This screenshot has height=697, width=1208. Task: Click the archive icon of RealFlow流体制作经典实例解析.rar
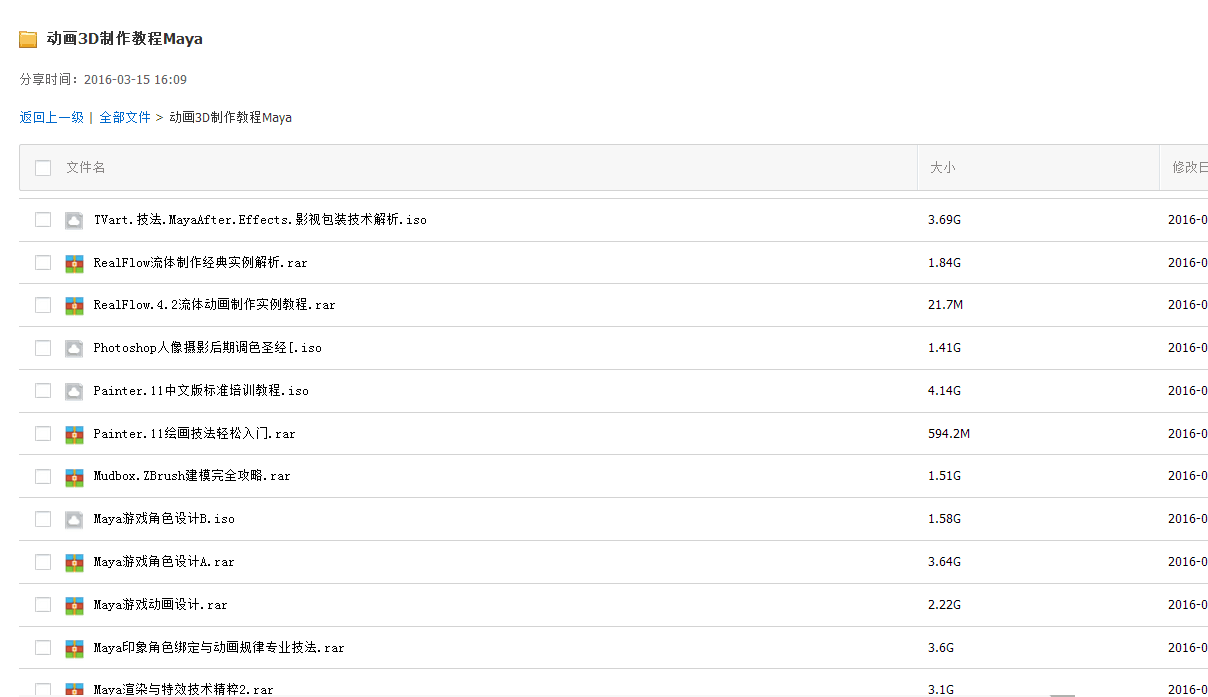pos(74,263)
